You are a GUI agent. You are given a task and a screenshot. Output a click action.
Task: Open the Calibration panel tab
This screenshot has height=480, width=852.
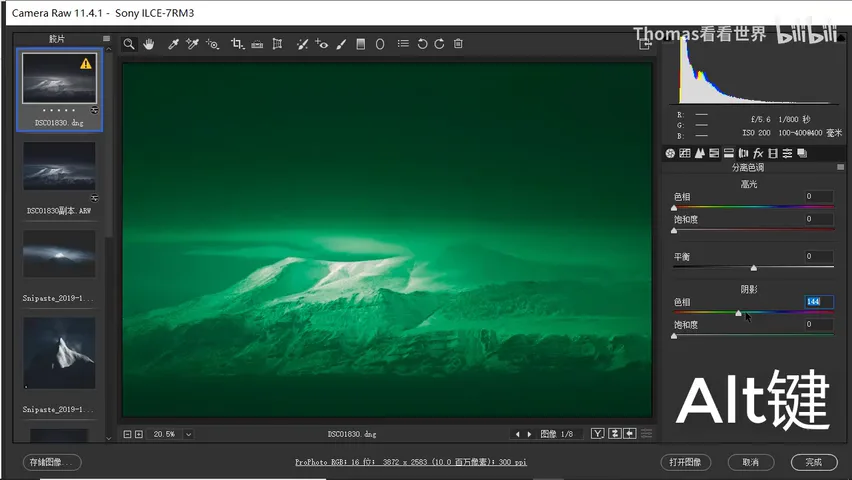click(773, 153)
